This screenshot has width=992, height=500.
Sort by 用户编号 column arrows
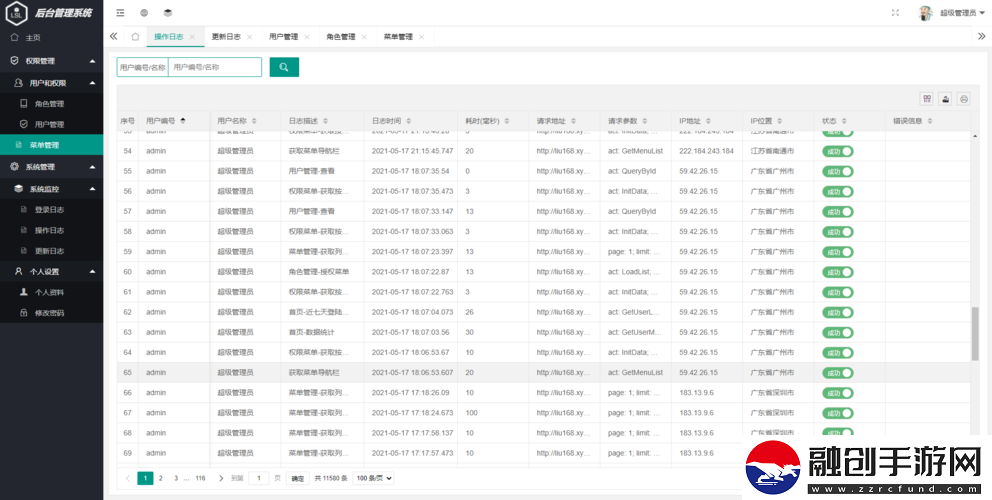point(183,120)
